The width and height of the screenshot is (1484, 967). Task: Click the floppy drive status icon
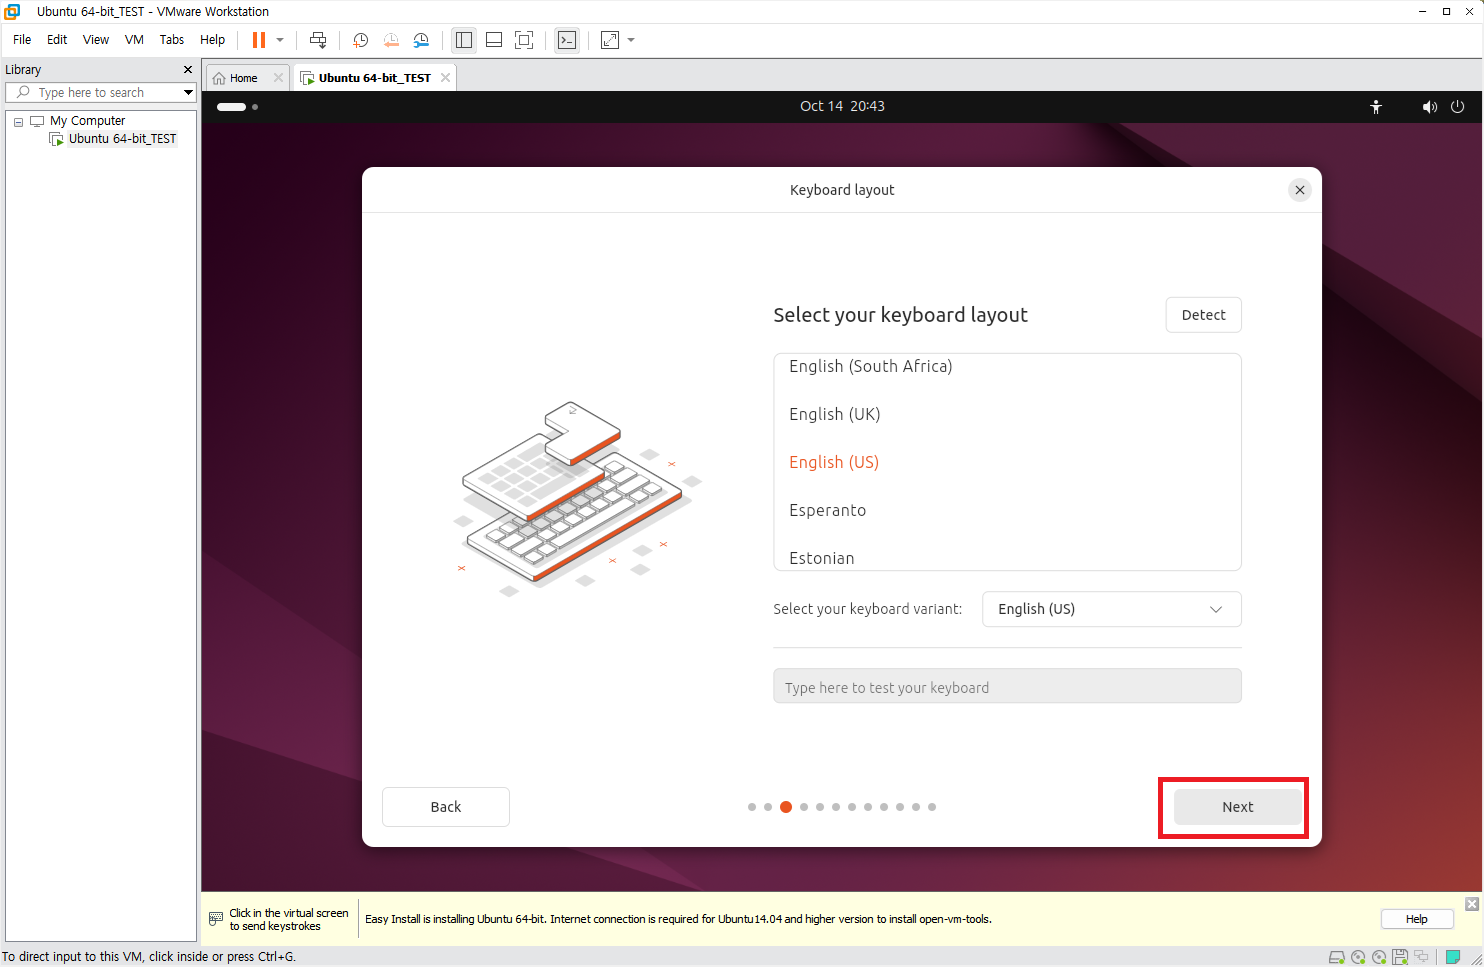(x=1400, y=957)
